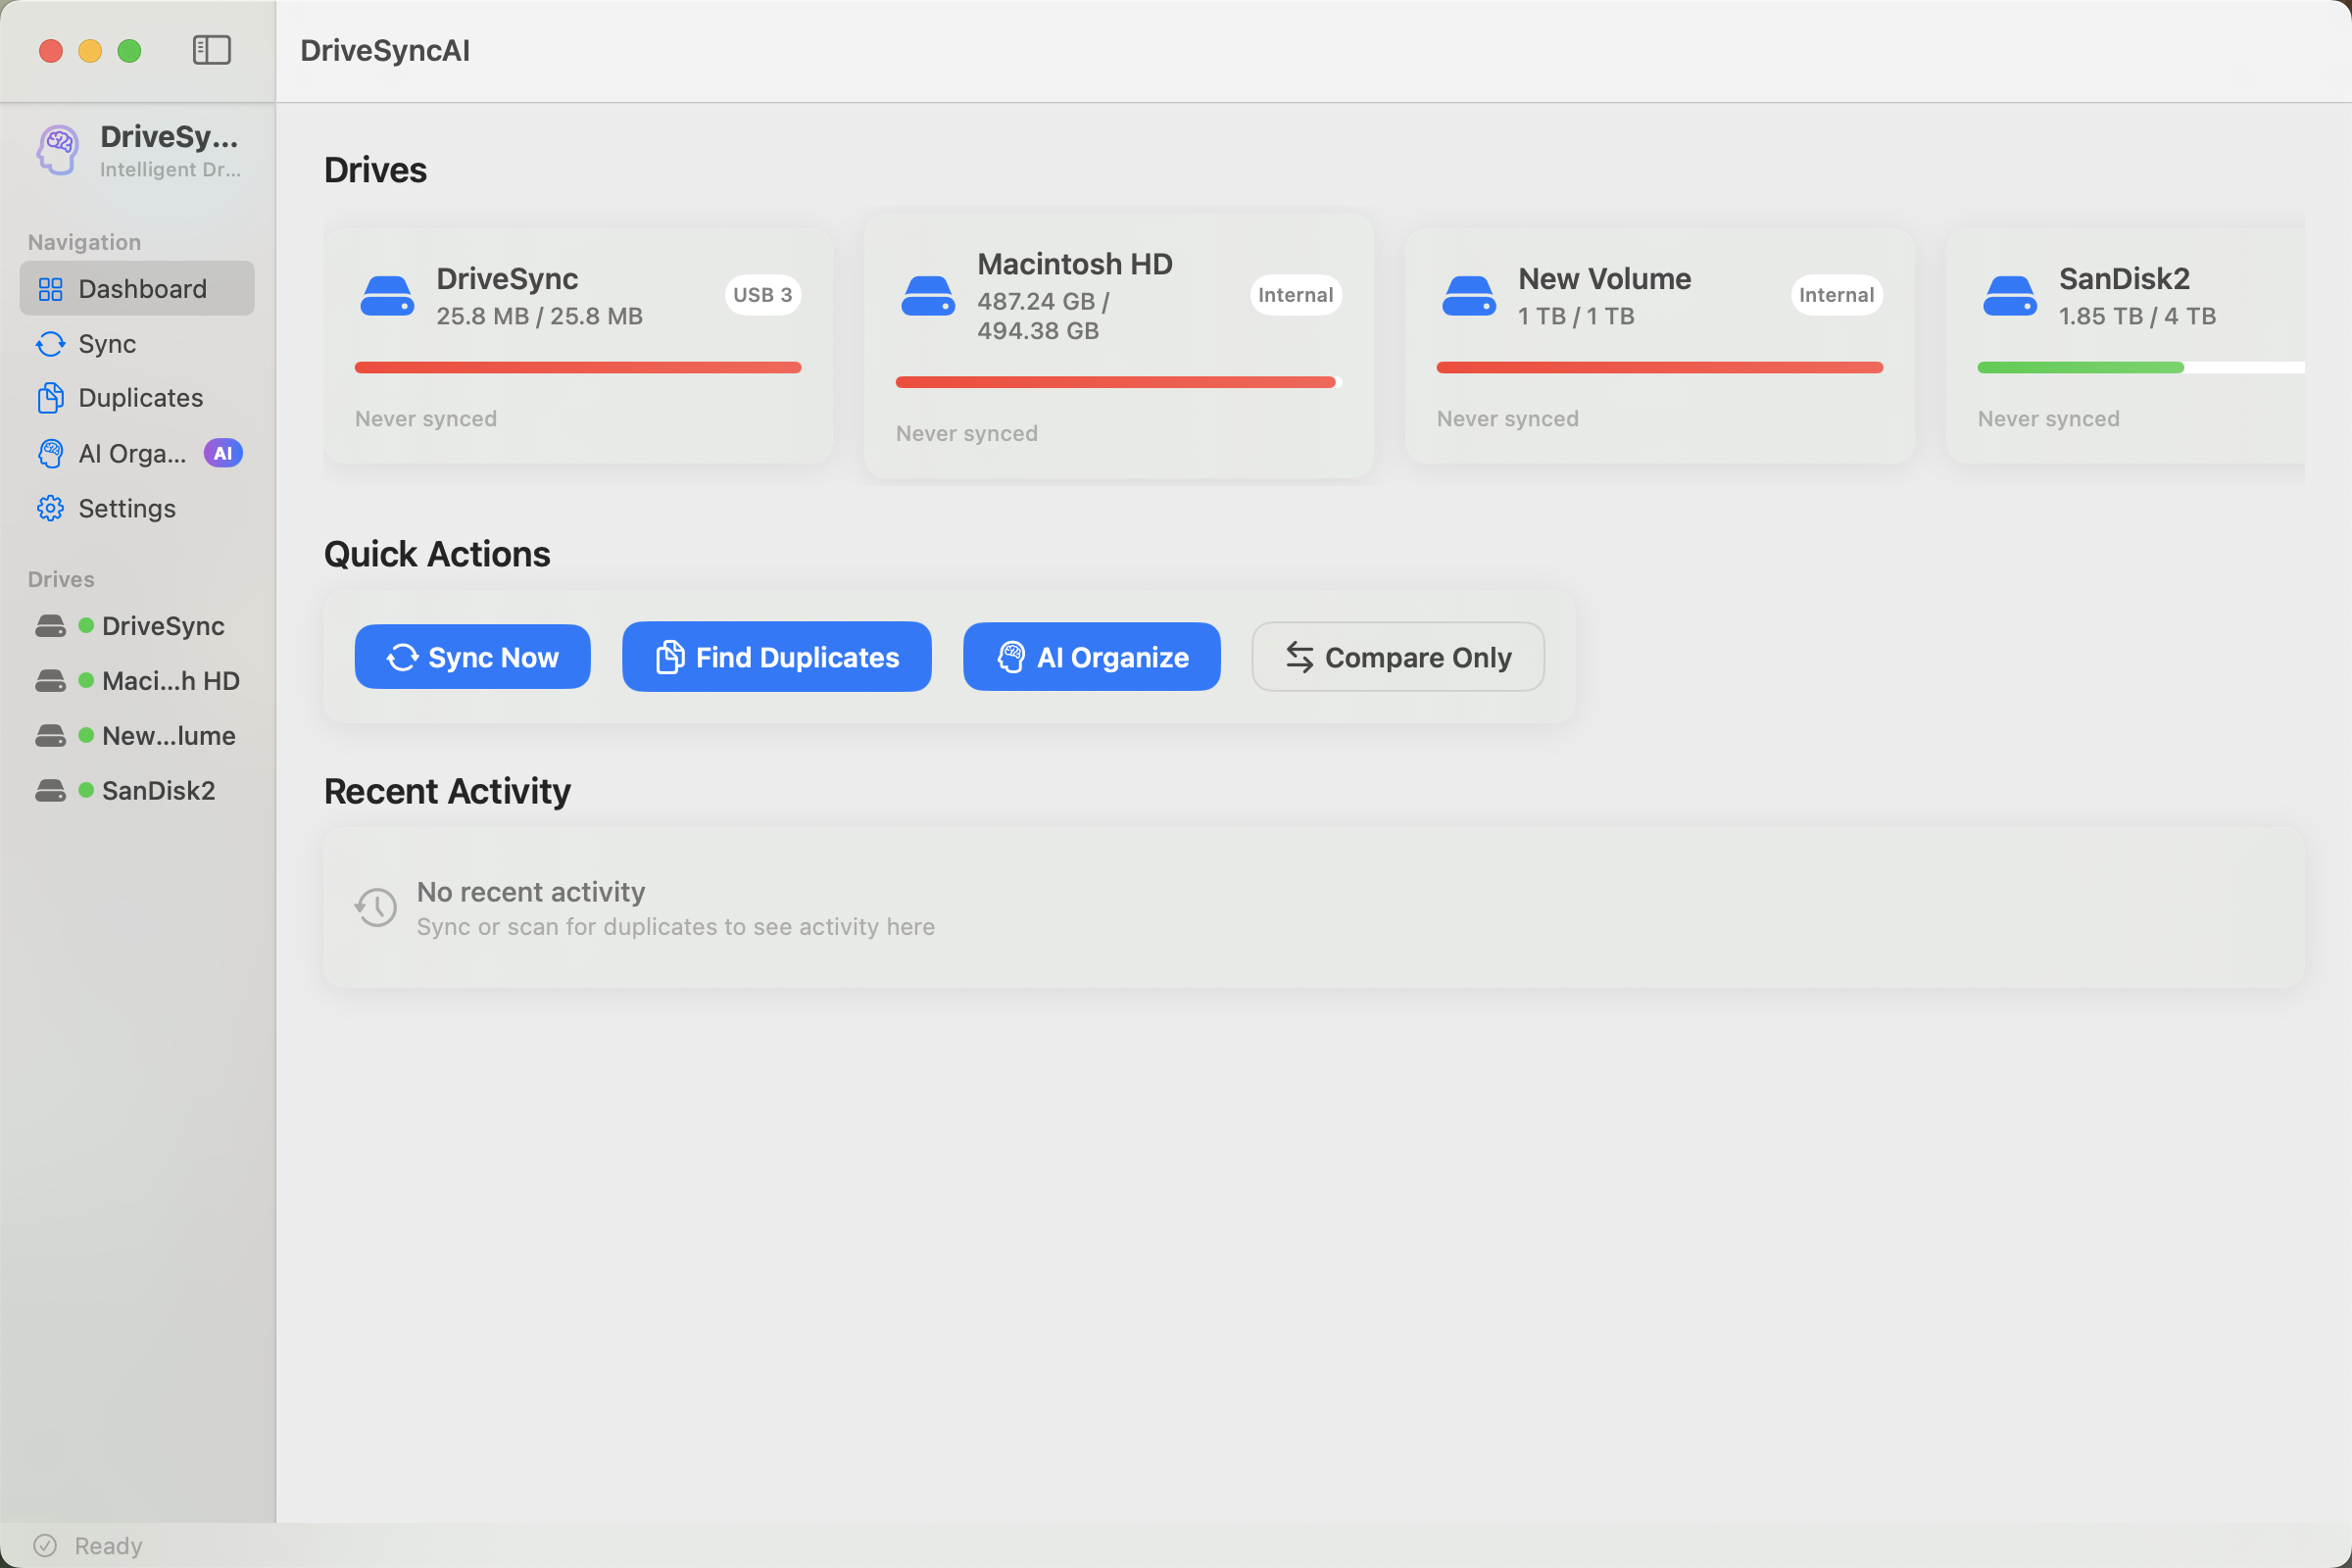2352x1568 pixels.
Task: Open Settings via the gear icon
Action: click(x=52, y=508)
